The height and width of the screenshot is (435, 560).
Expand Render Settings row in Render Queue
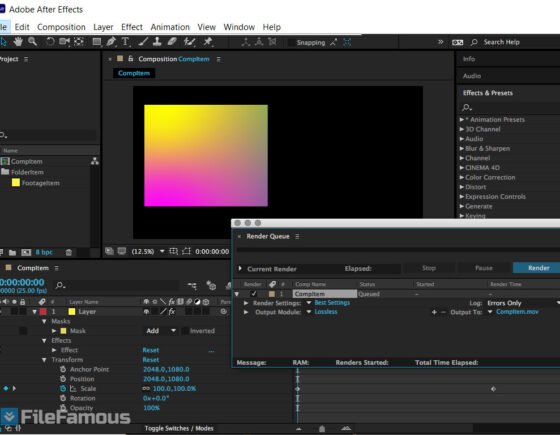coord(246,303)
